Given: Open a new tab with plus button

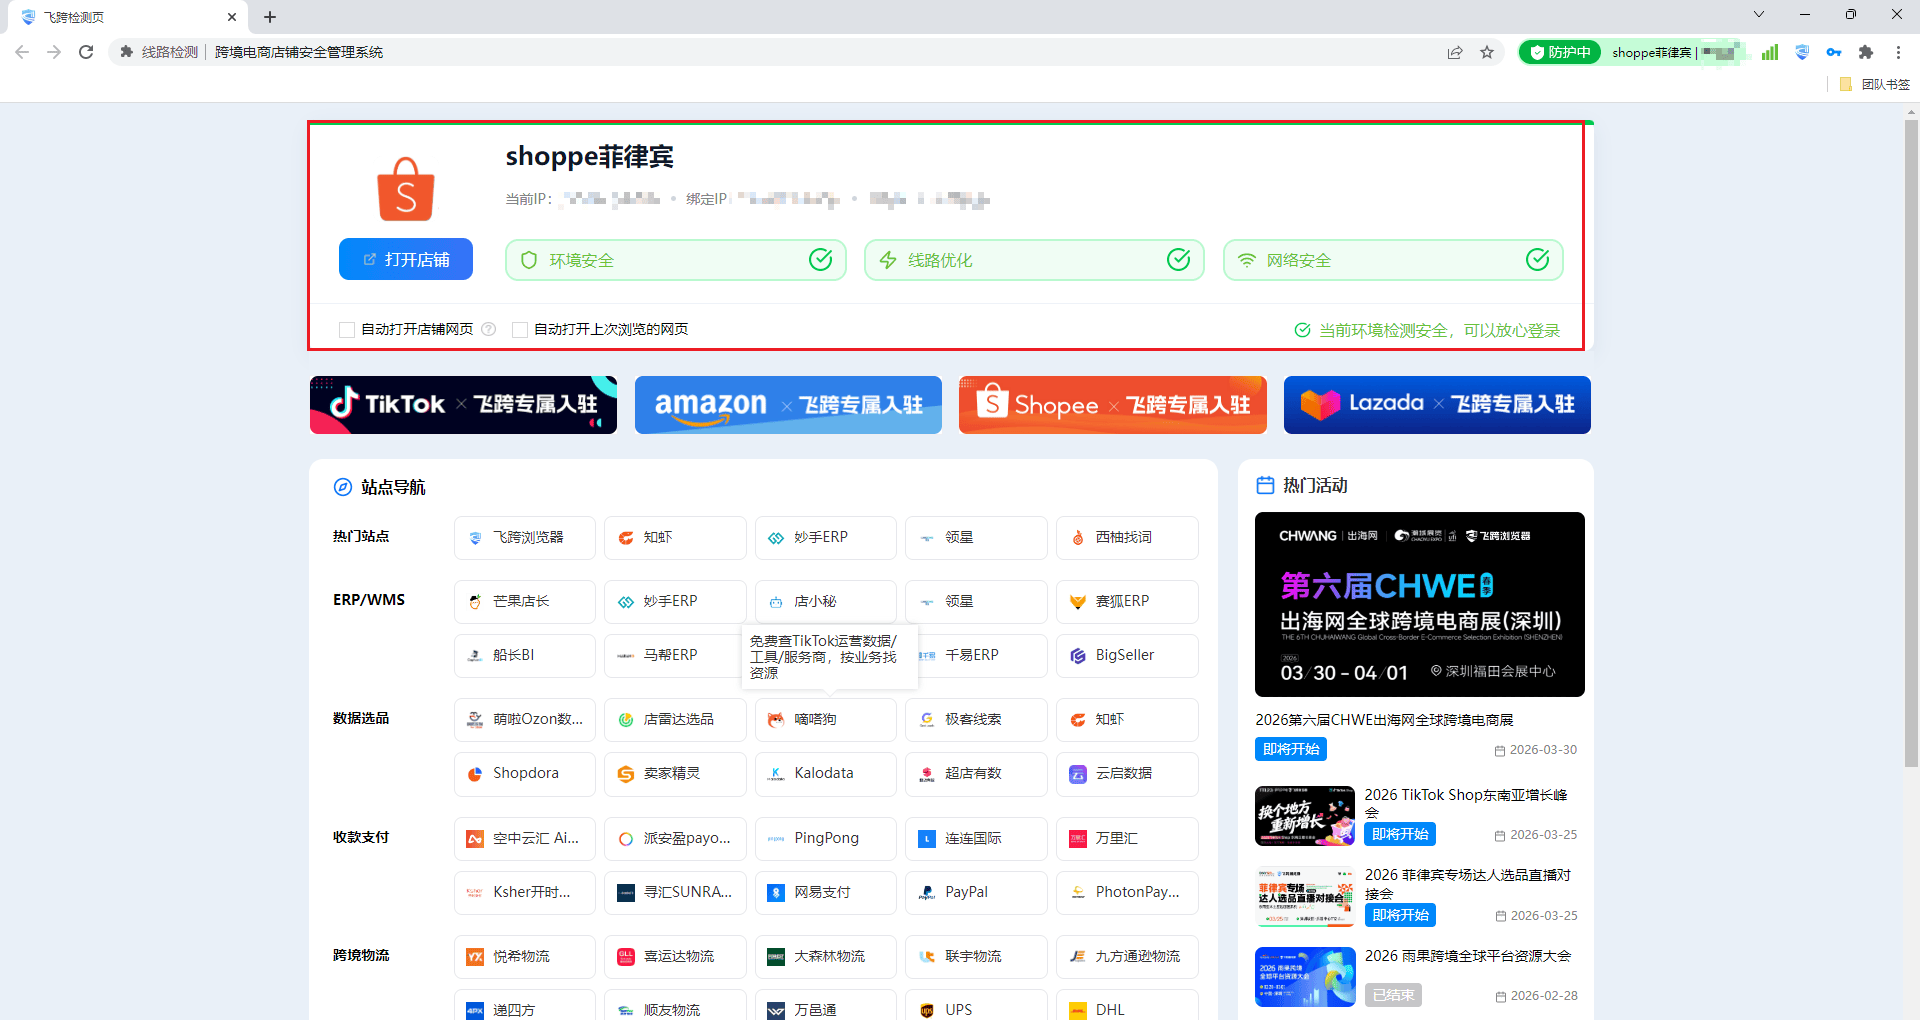Looking at the screenshot, I should 270,17.
